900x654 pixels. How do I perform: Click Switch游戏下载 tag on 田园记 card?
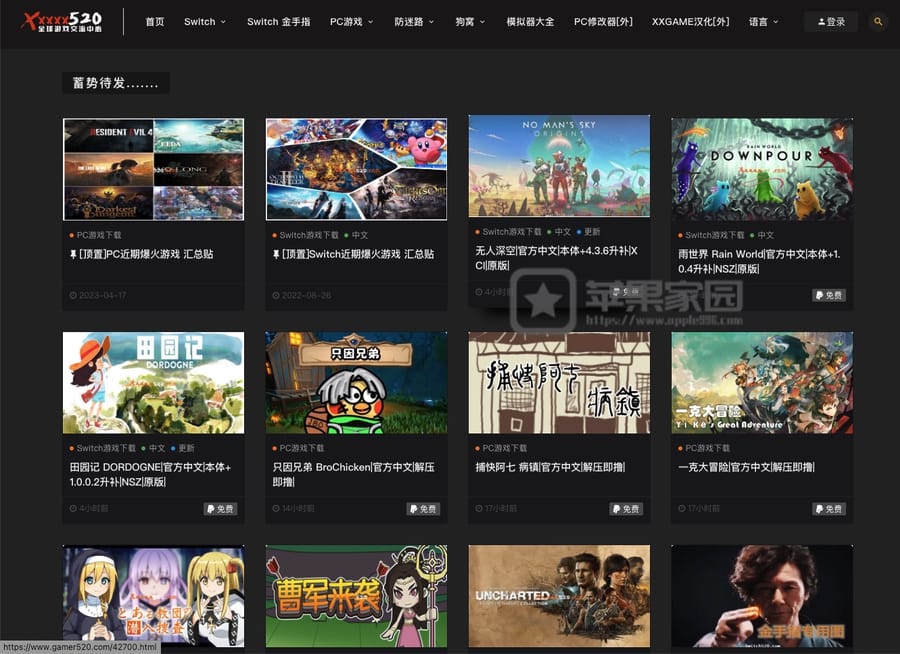tap(103, 448)
